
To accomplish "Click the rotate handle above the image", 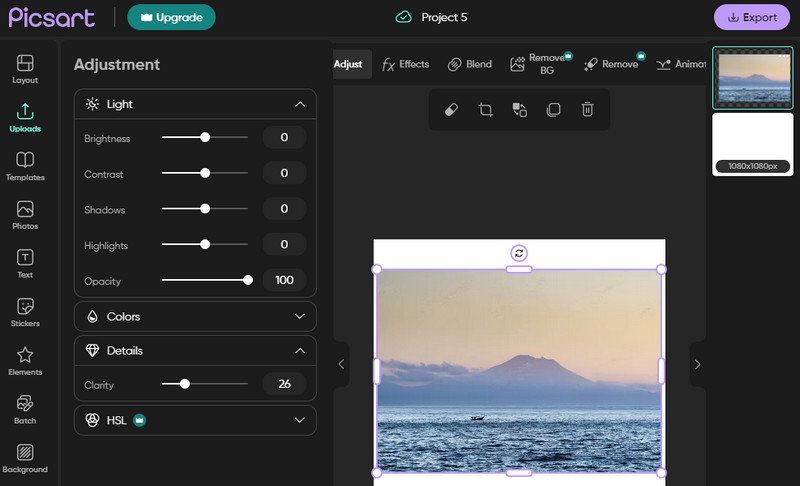I will [x=518, y=253].
